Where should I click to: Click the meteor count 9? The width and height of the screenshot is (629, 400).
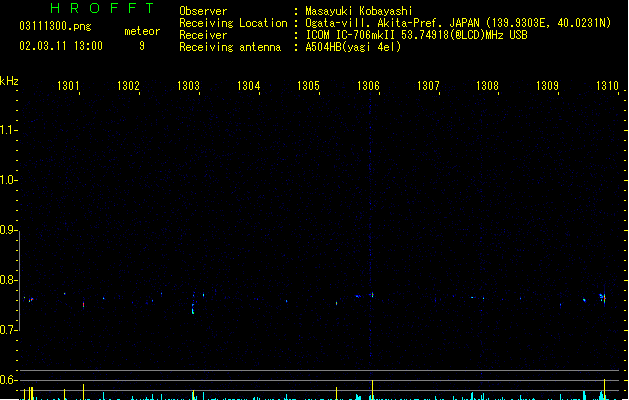(142, 46)
